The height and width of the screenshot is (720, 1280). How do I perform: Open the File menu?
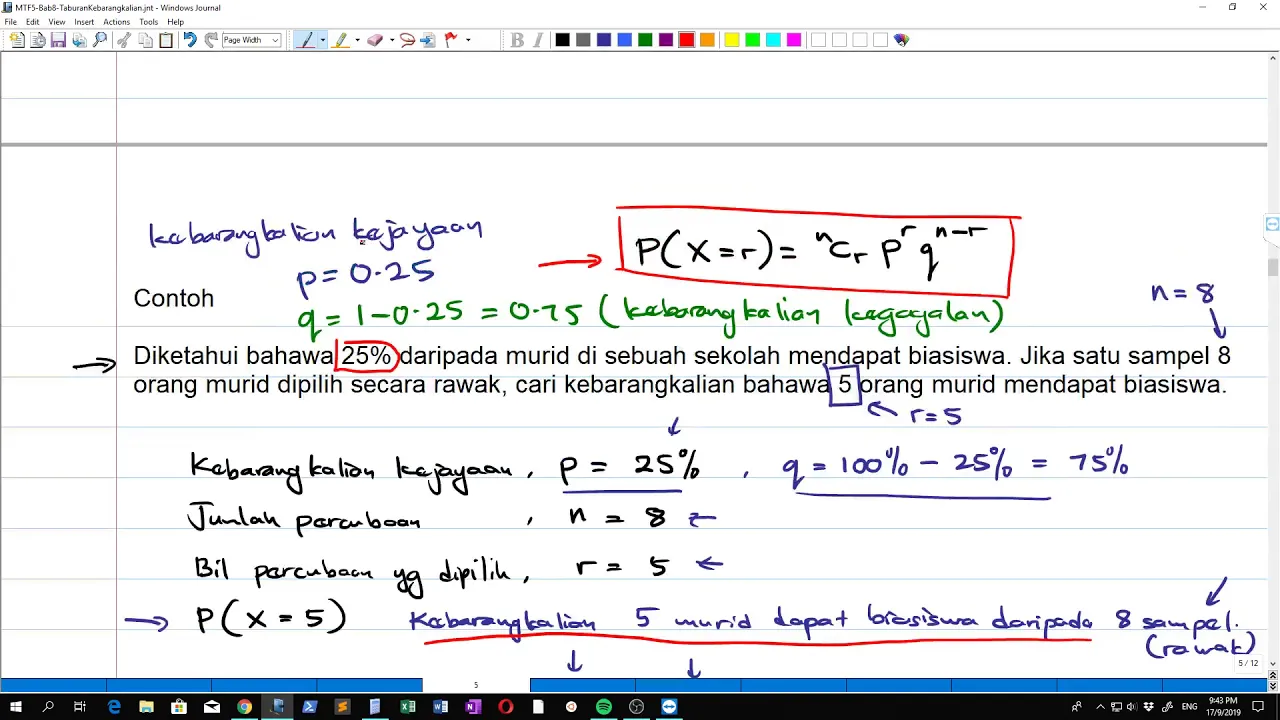(11, 22)
